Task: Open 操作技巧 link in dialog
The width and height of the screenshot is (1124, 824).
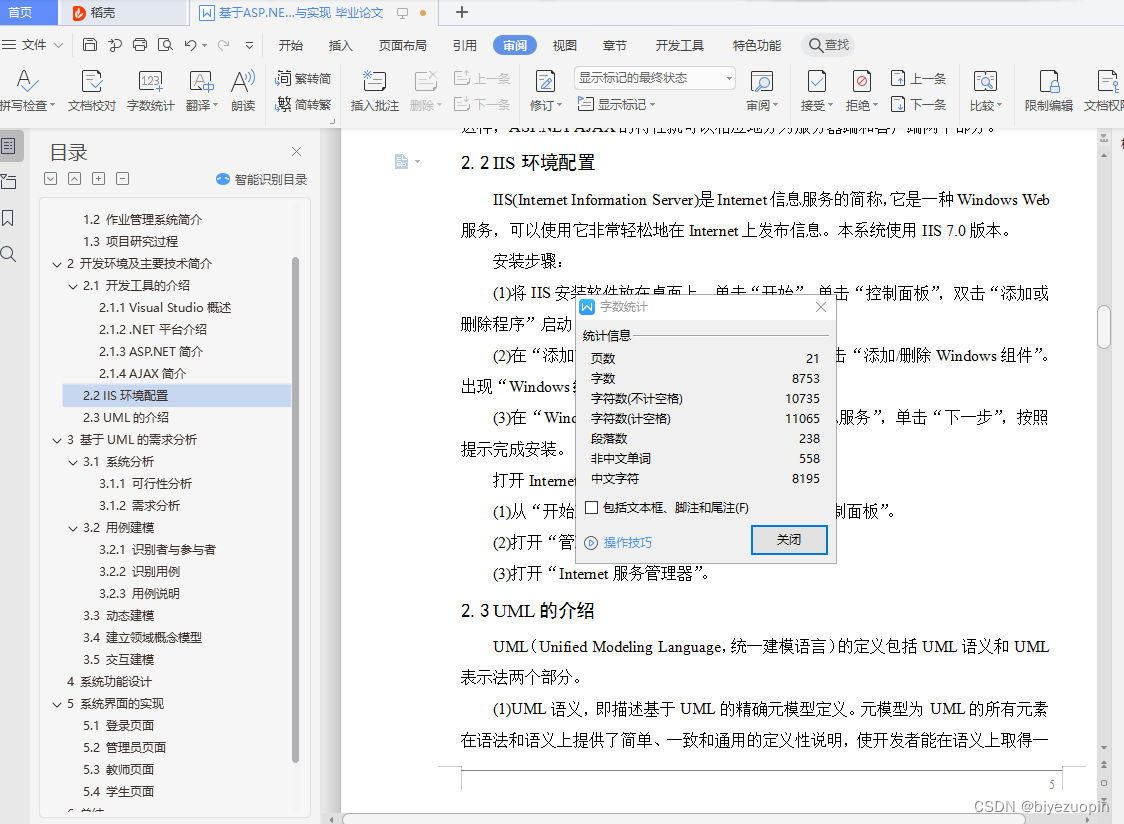Action: (x=619, y=543)
